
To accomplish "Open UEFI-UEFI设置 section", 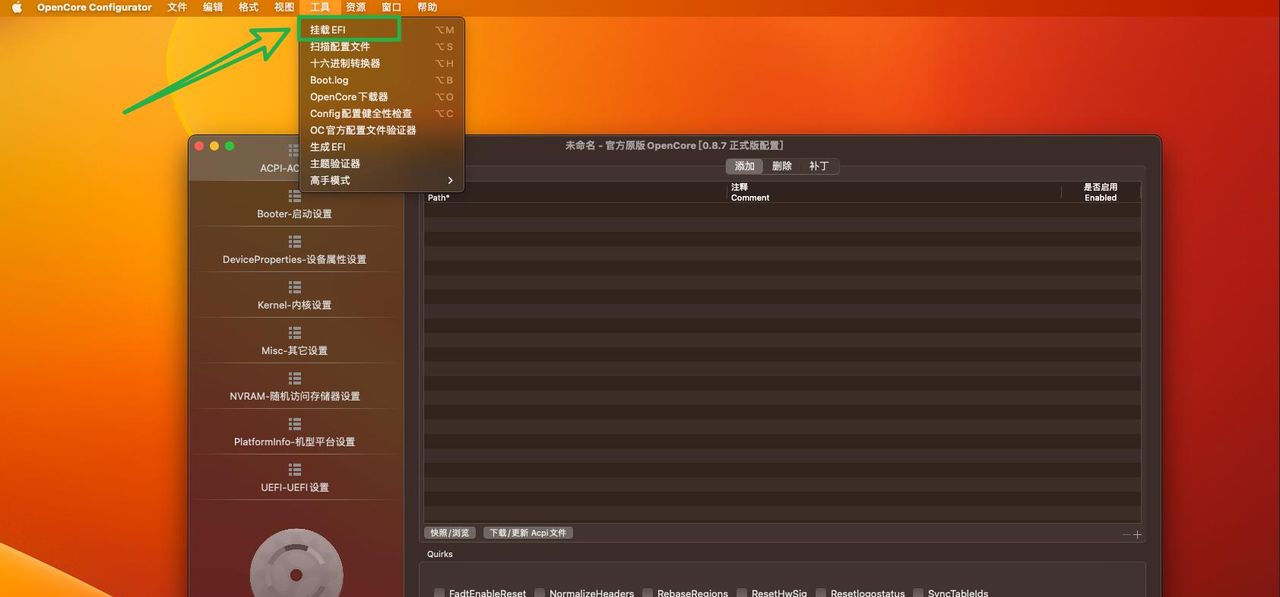I will coord(294,488).
